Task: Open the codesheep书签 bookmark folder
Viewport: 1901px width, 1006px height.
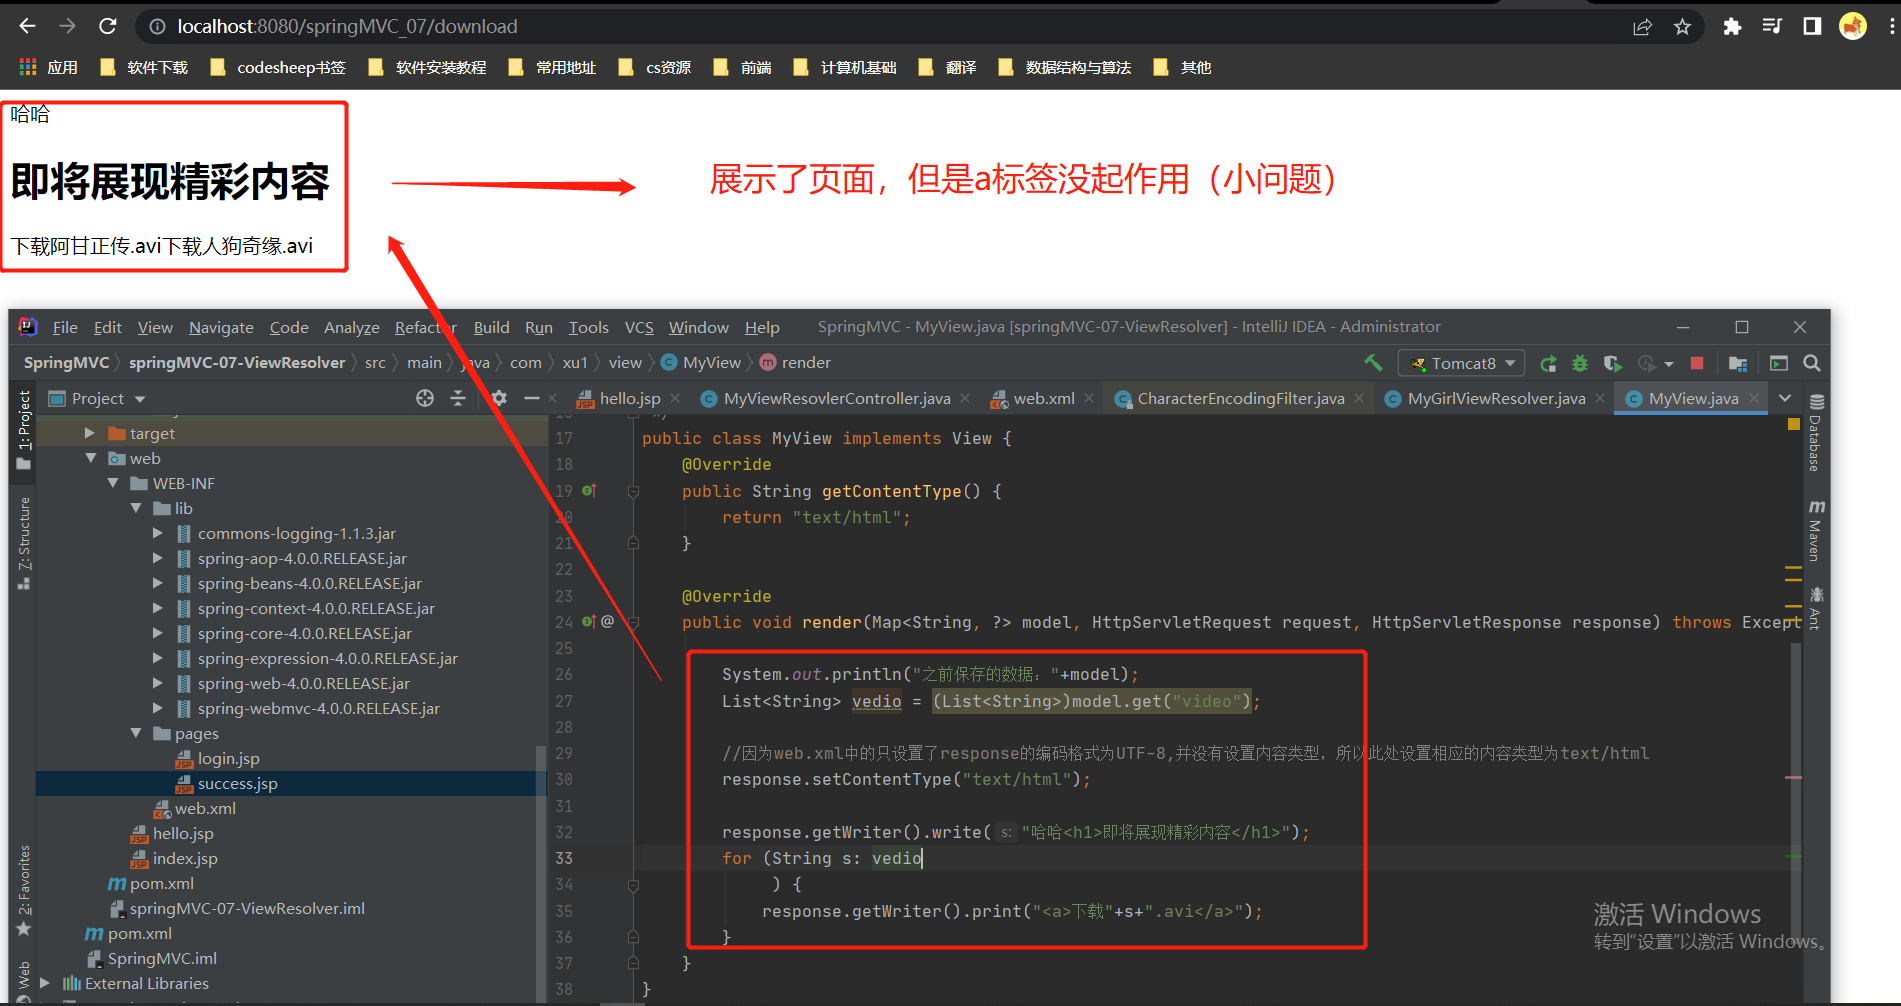Action: [x=278, y=67]
